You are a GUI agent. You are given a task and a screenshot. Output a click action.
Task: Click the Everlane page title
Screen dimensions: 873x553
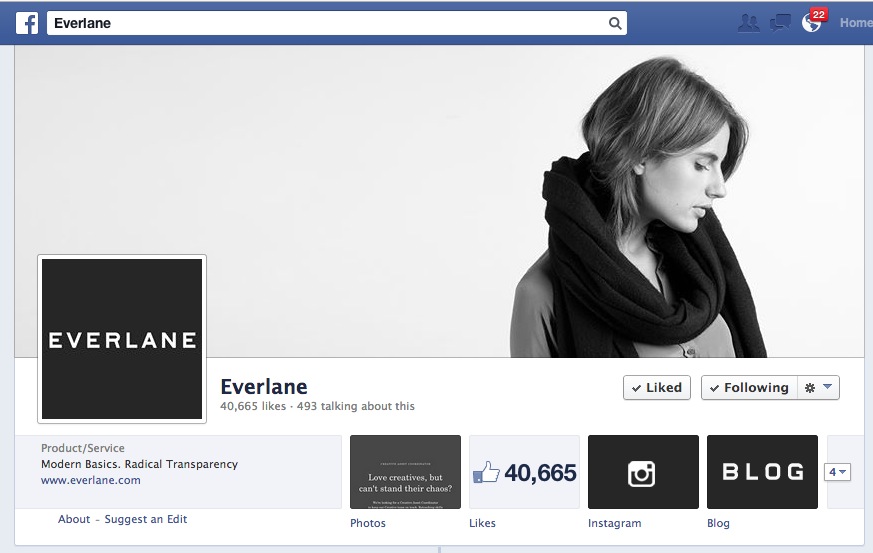point(264,386)
